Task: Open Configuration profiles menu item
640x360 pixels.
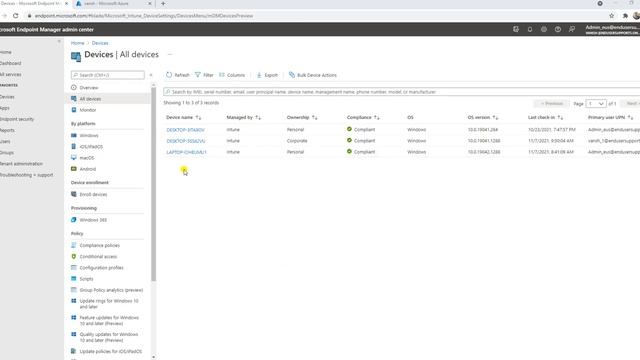Action: click(x=101, y=268)
